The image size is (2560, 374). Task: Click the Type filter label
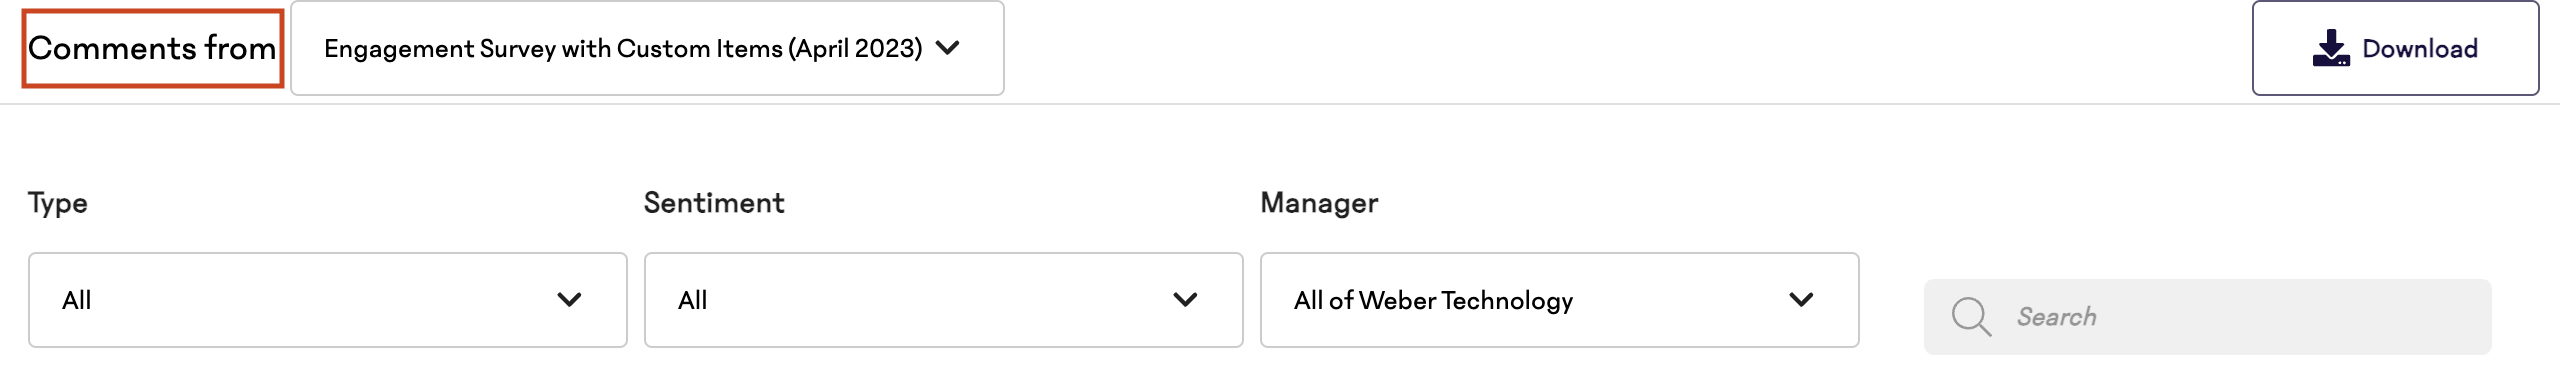point(58,203)
